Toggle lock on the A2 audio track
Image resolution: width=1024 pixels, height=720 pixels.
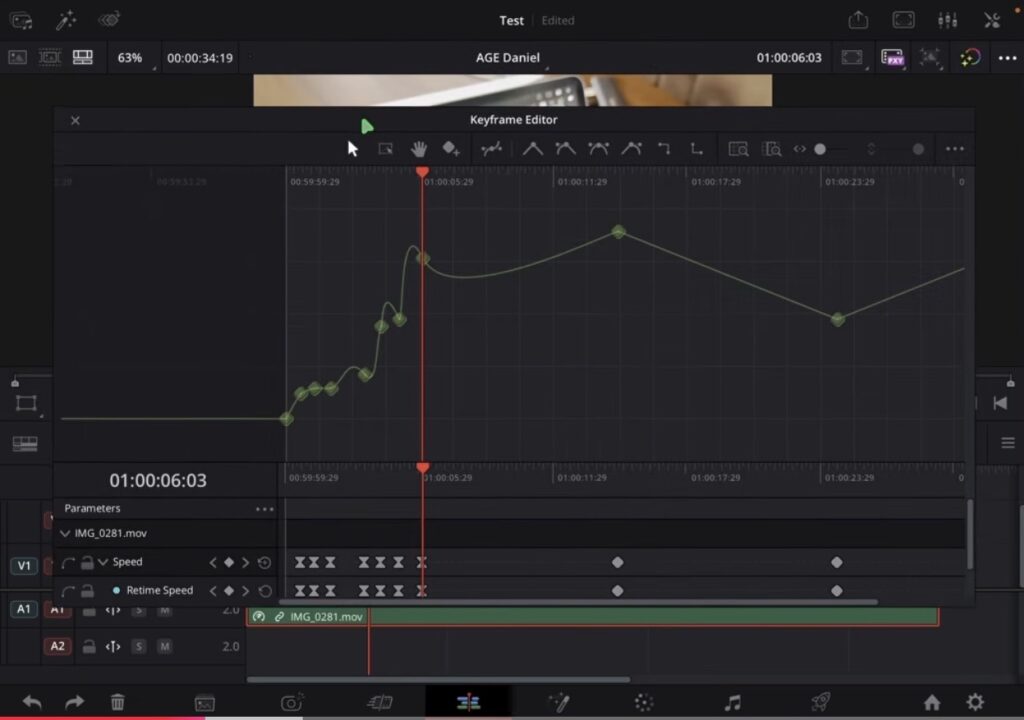89,646
